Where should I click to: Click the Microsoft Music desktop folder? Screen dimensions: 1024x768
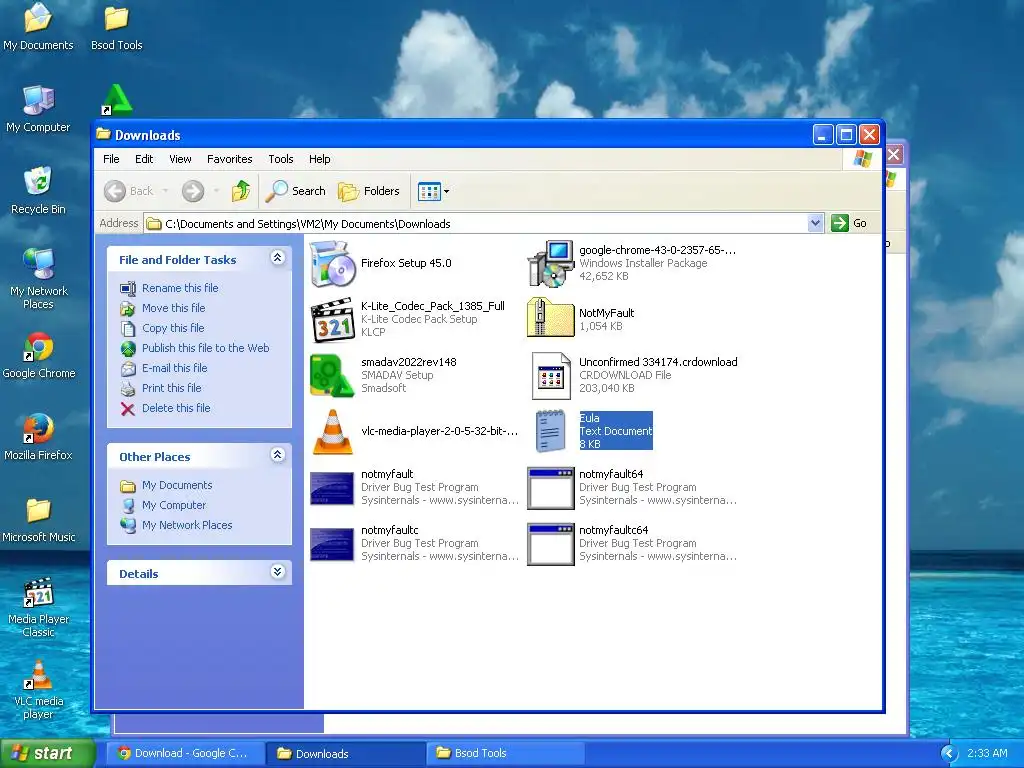[x=38, y=520]
